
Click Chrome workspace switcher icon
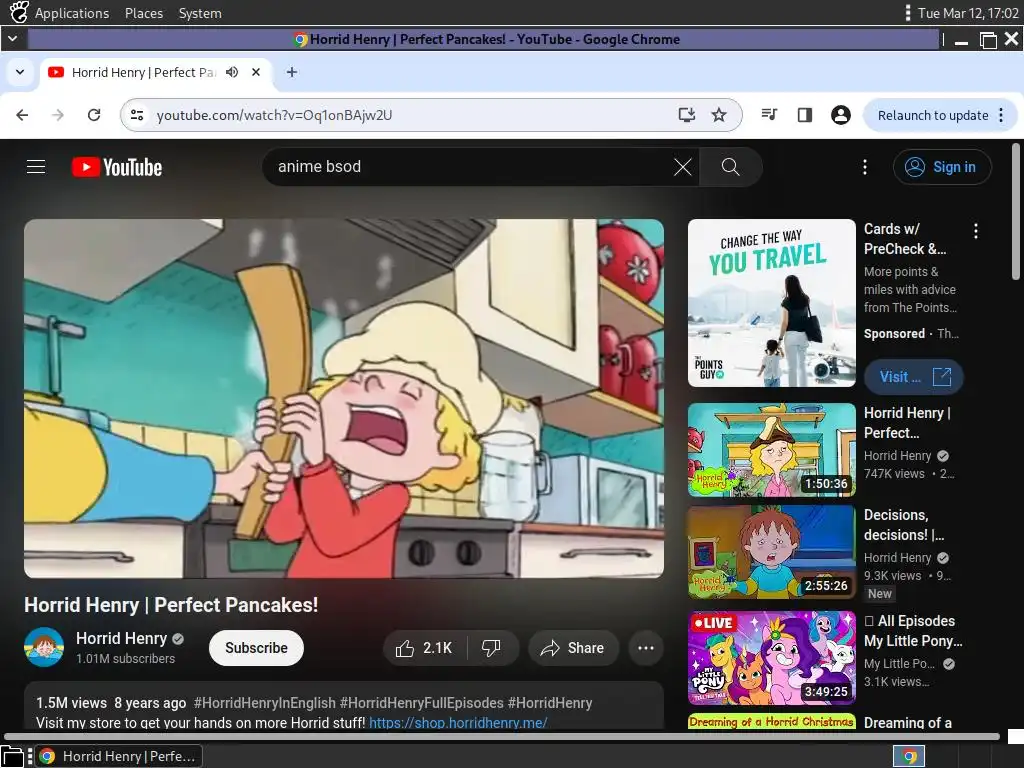(909, 756)
